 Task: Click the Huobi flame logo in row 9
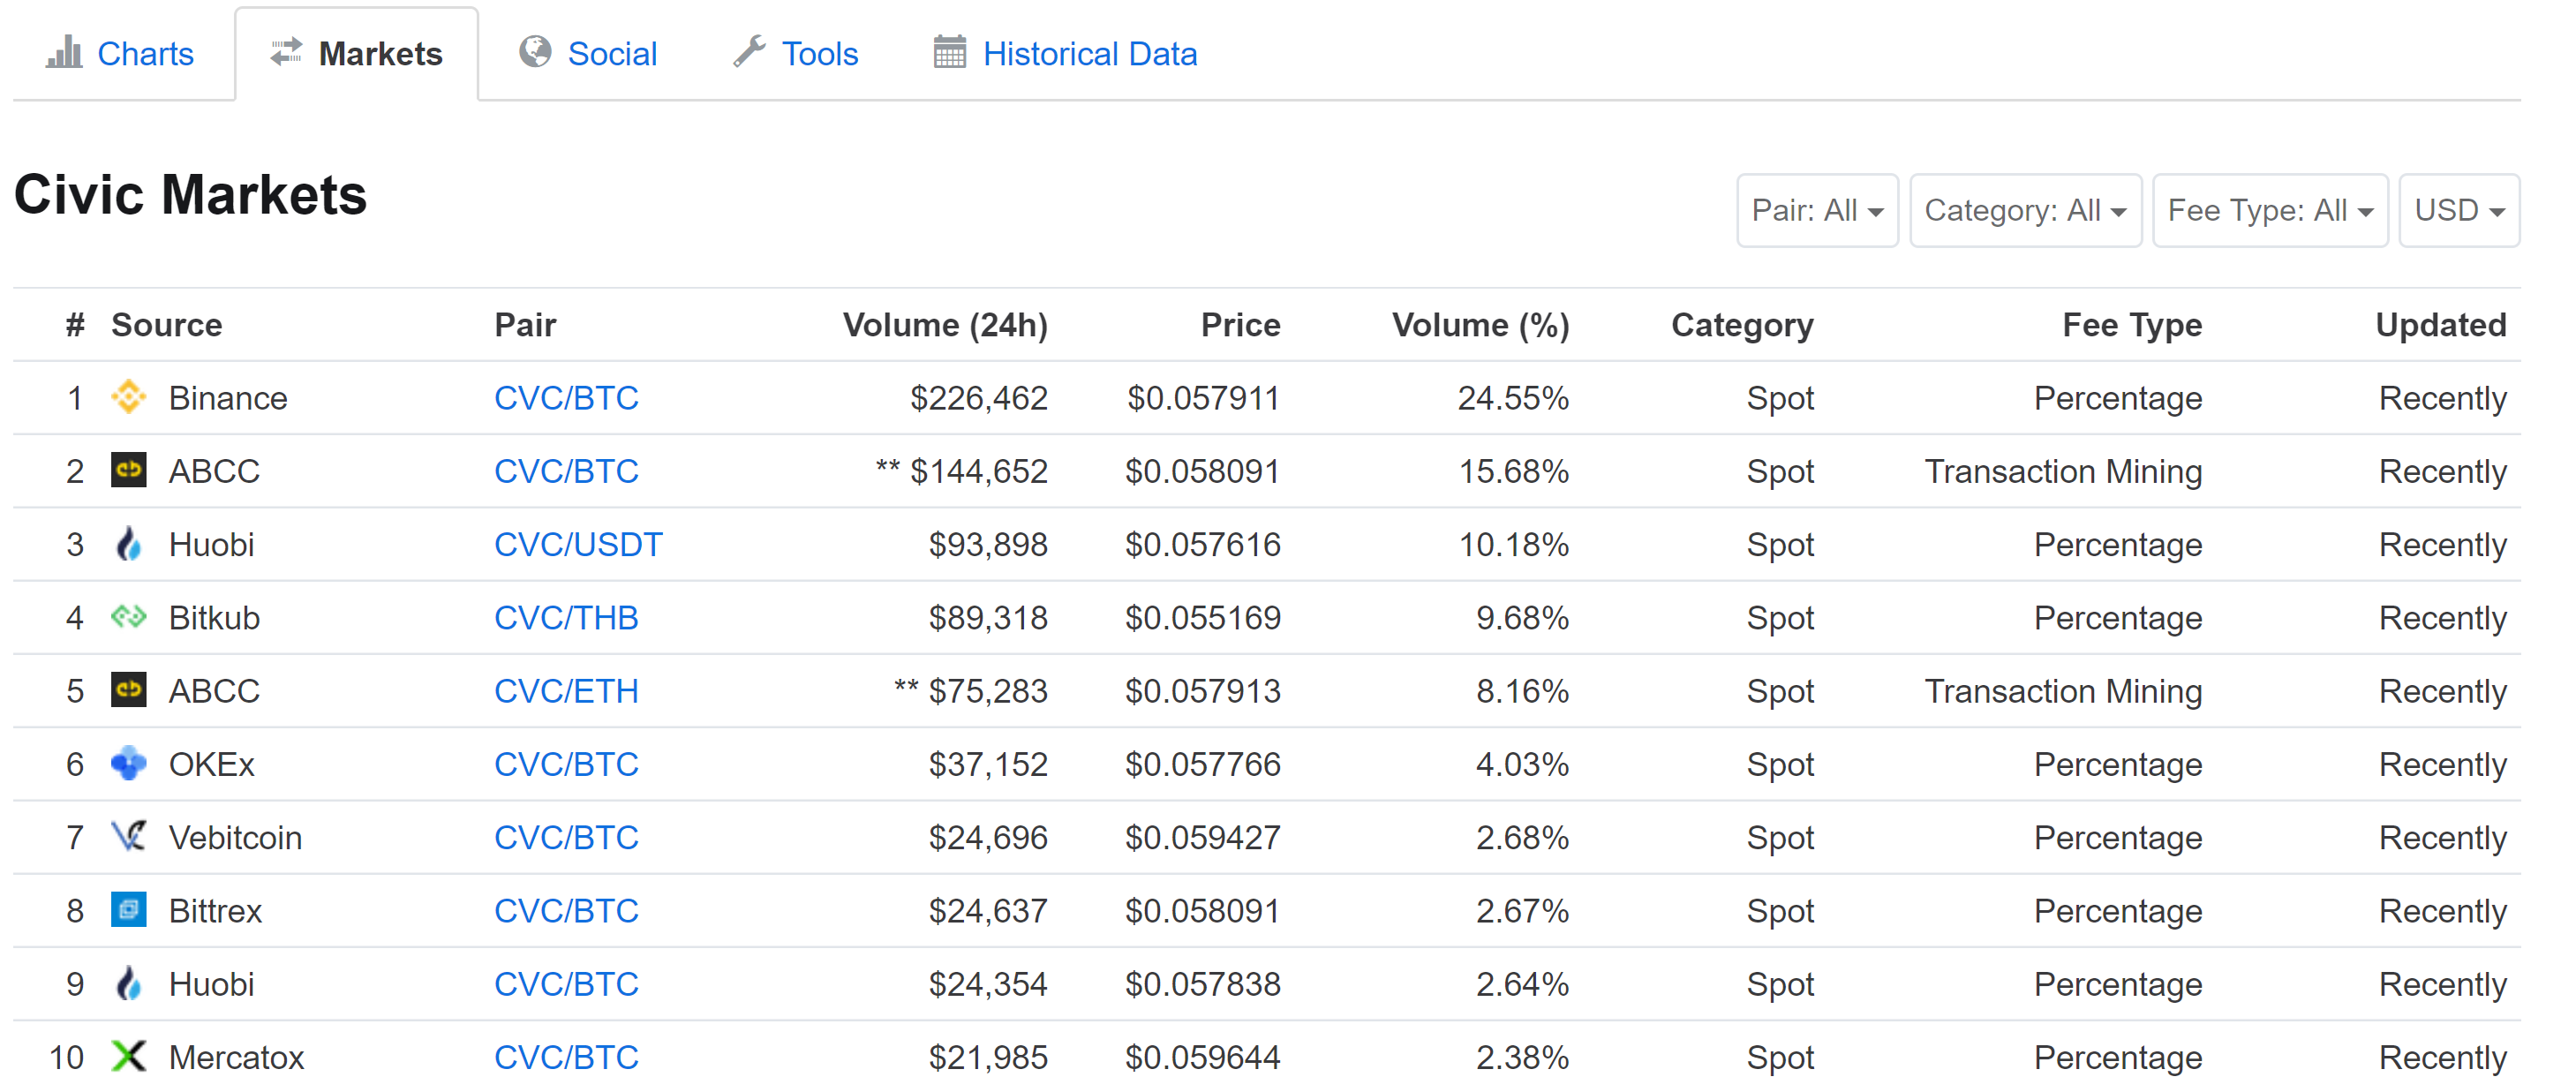tap(128, 983)
